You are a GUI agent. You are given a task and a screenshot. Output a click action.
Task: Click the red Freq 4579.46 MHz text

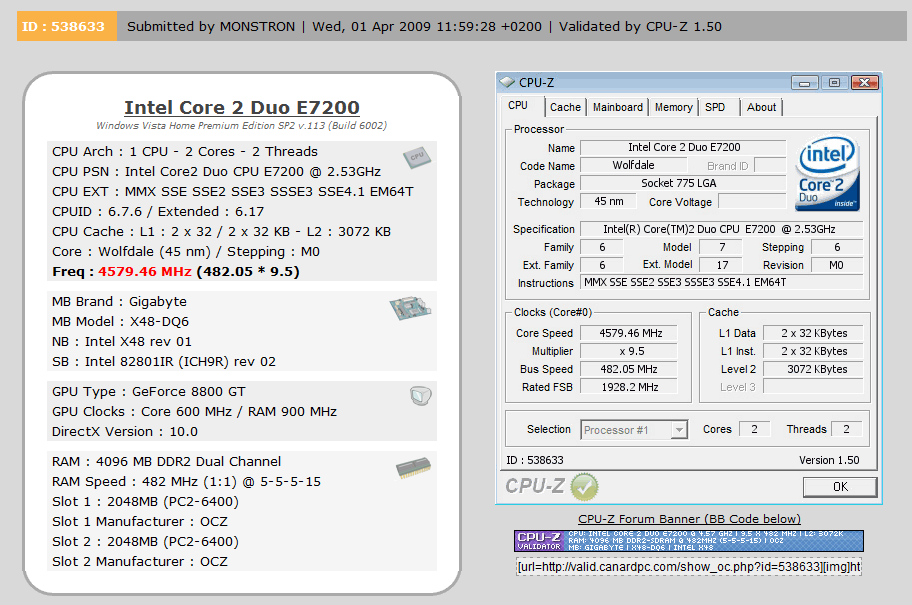pos(145,272)
